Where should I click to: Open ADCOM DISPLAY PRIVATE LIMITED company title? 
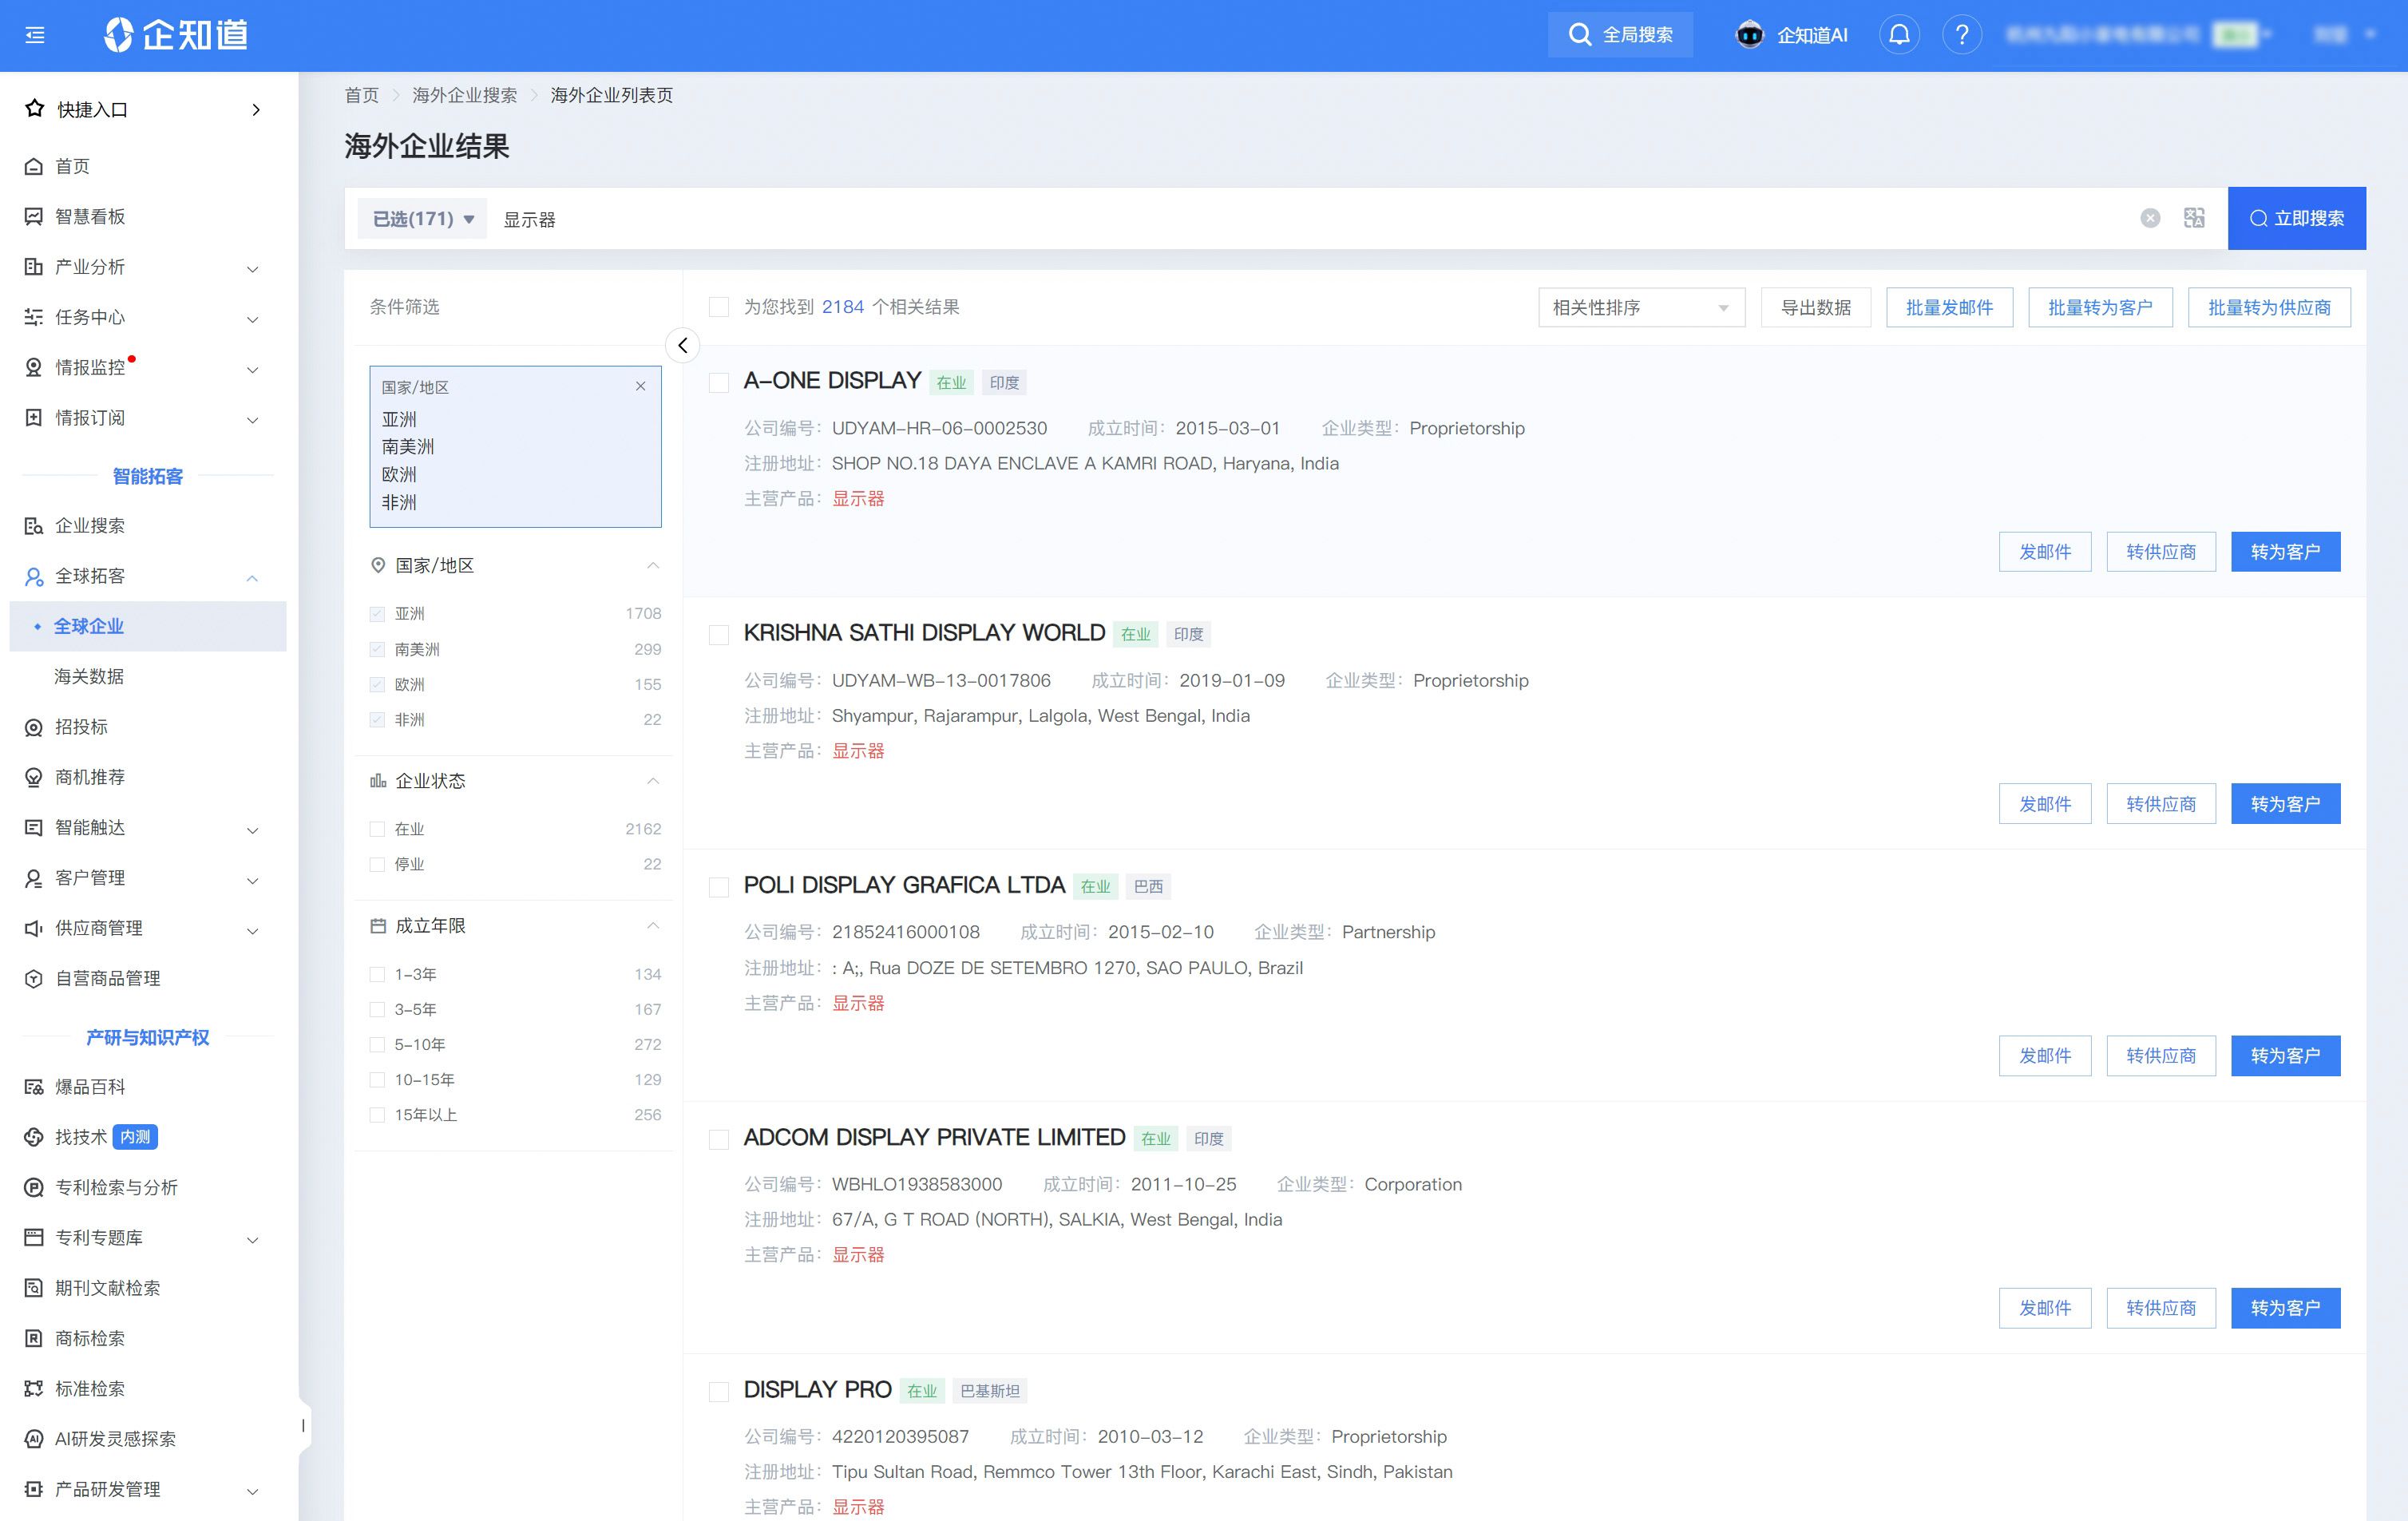click(x=934, y=1137)
